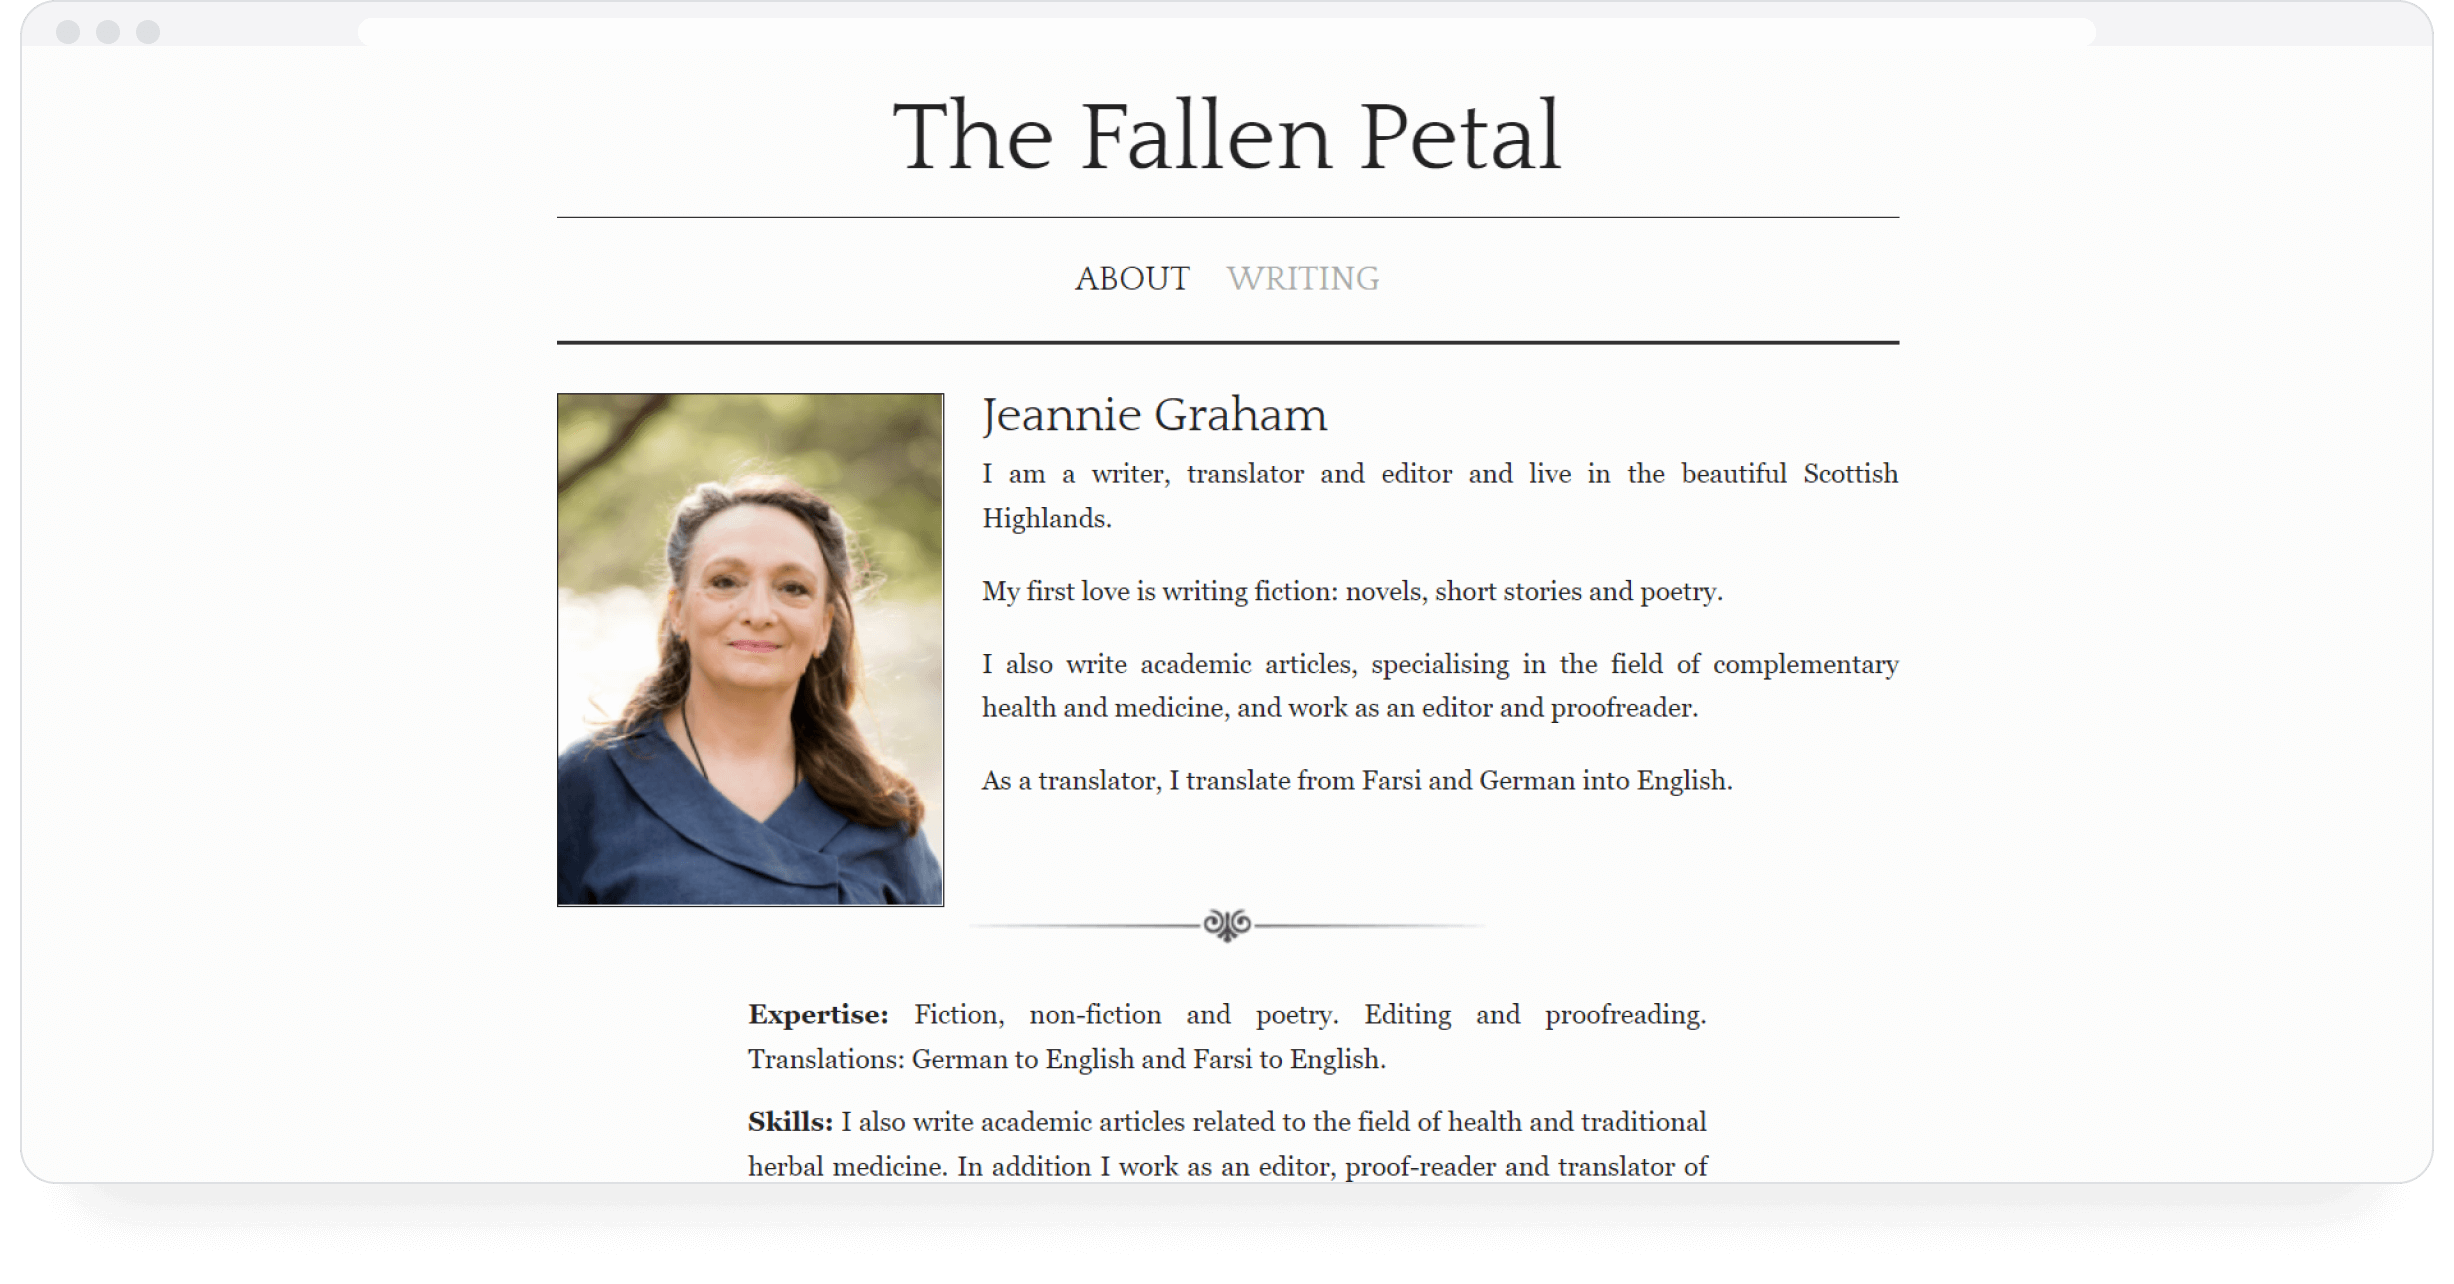
Task: Open dropdown for navigation menu options
Action: pyautogui.click(x=1307, y=279)
